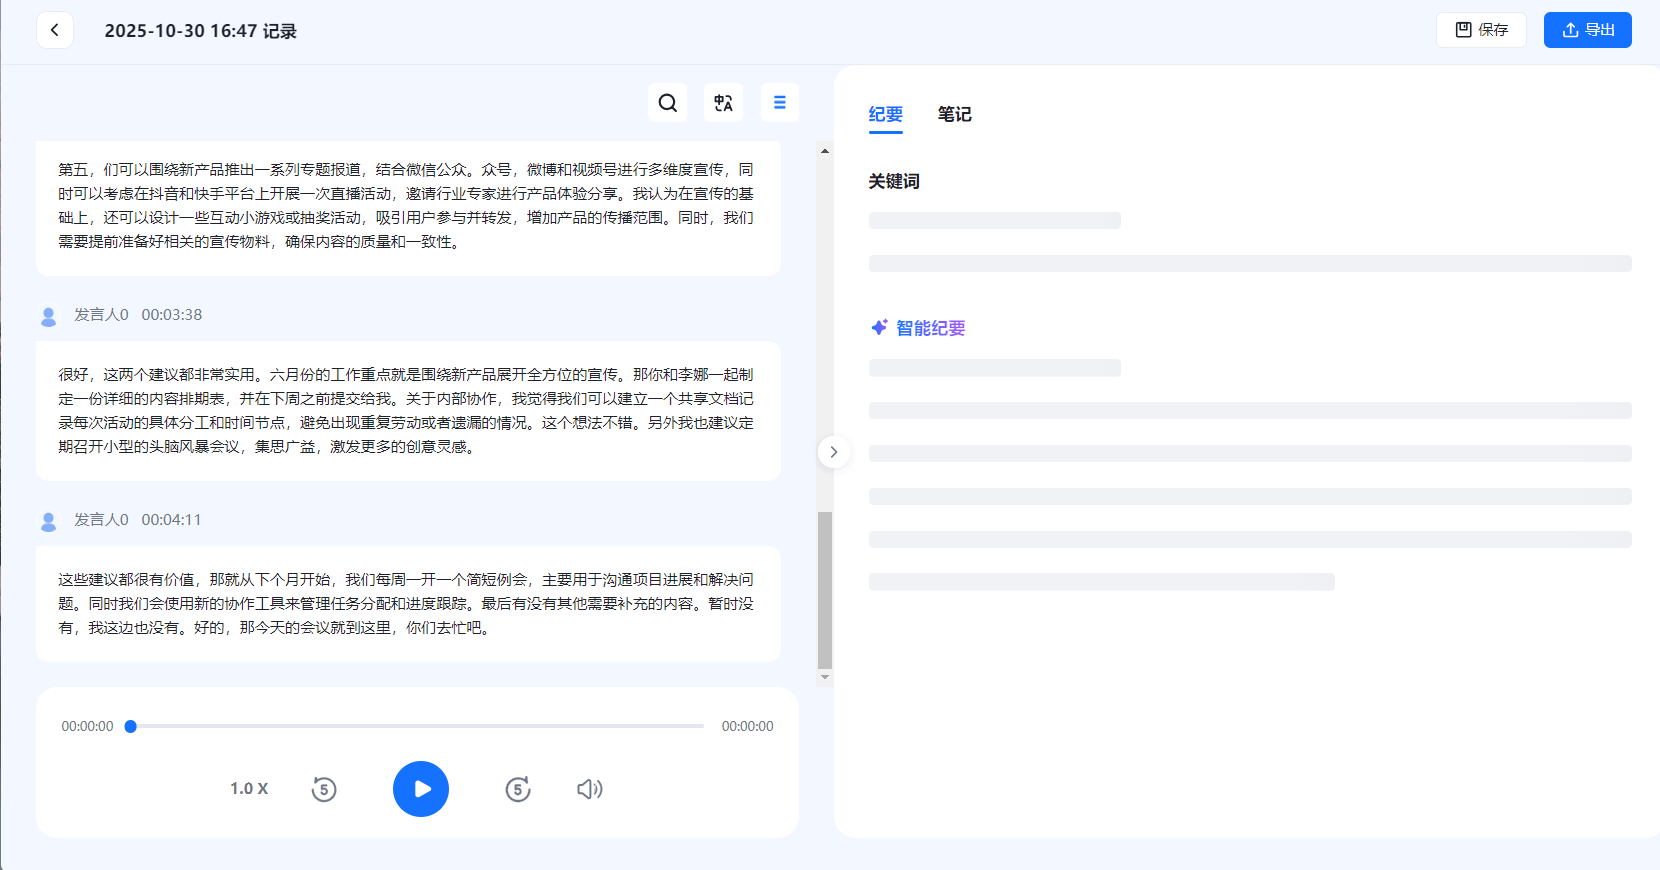1660x870 pixels.
Task: Click the 00:04:11 transcript paragraph
Action: coord(406,604)
